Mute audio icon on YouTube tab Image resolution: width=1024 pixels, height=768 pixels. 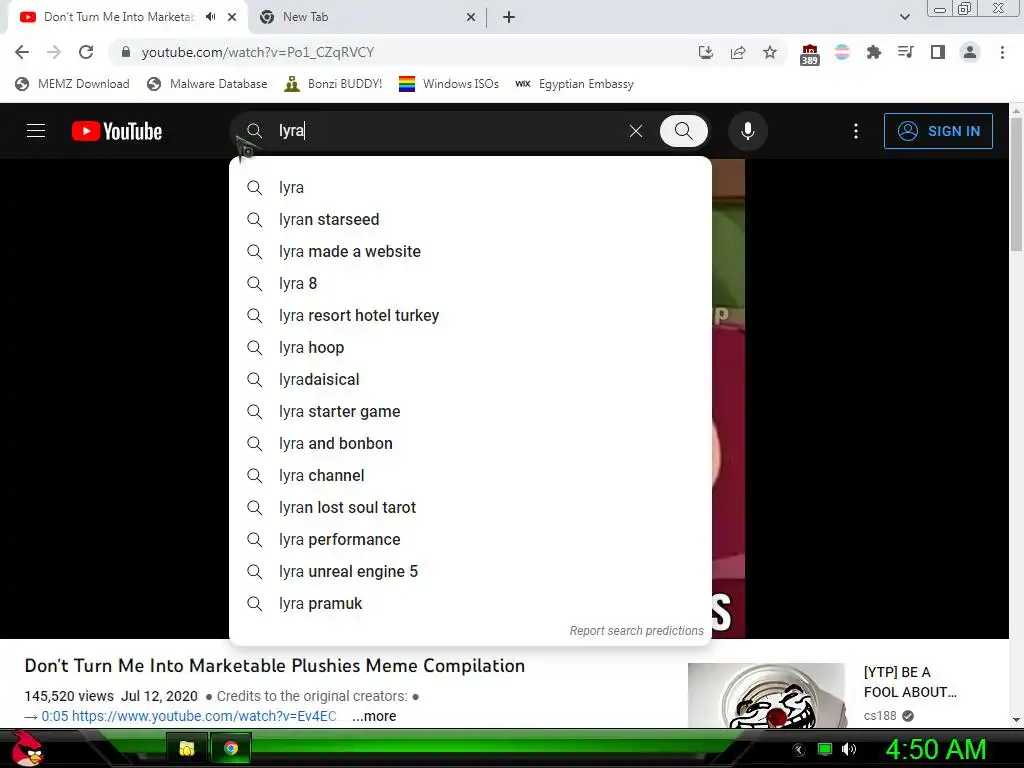point(210,17)
